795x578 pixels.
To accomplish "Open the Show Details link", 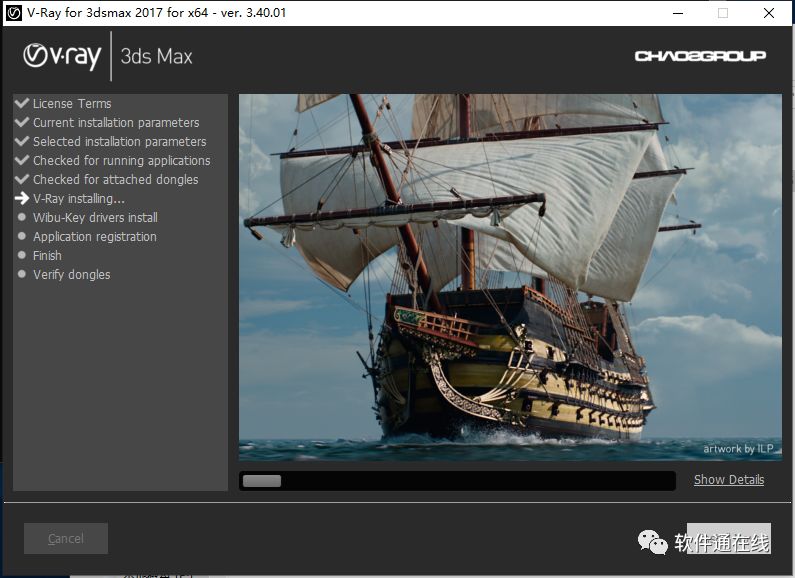I will click(x=729, y=480).
